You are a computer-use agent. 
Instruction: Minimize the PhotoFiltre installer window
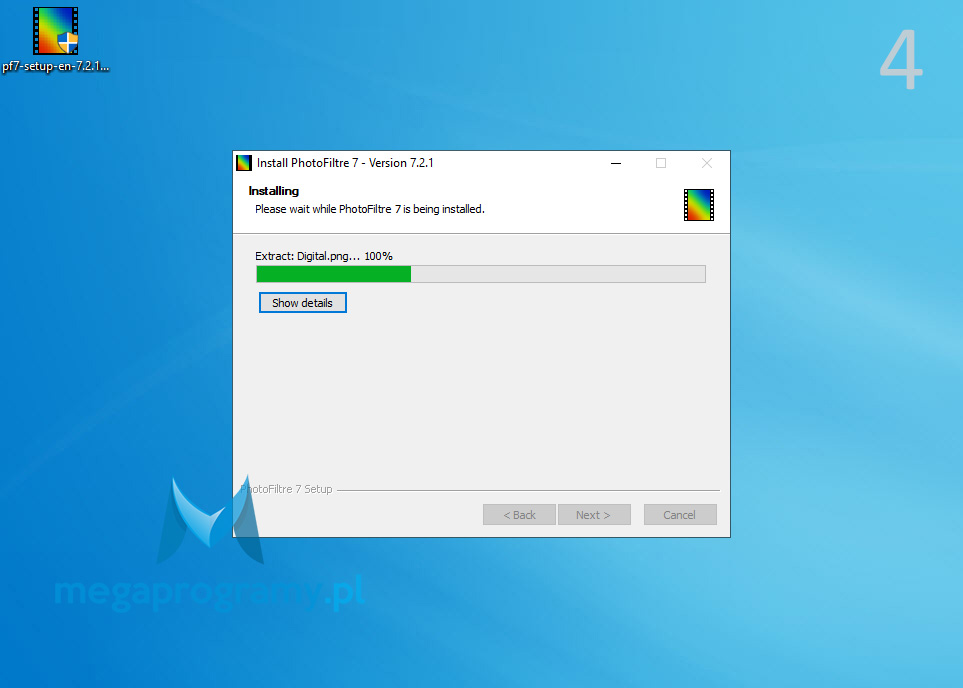616,163
